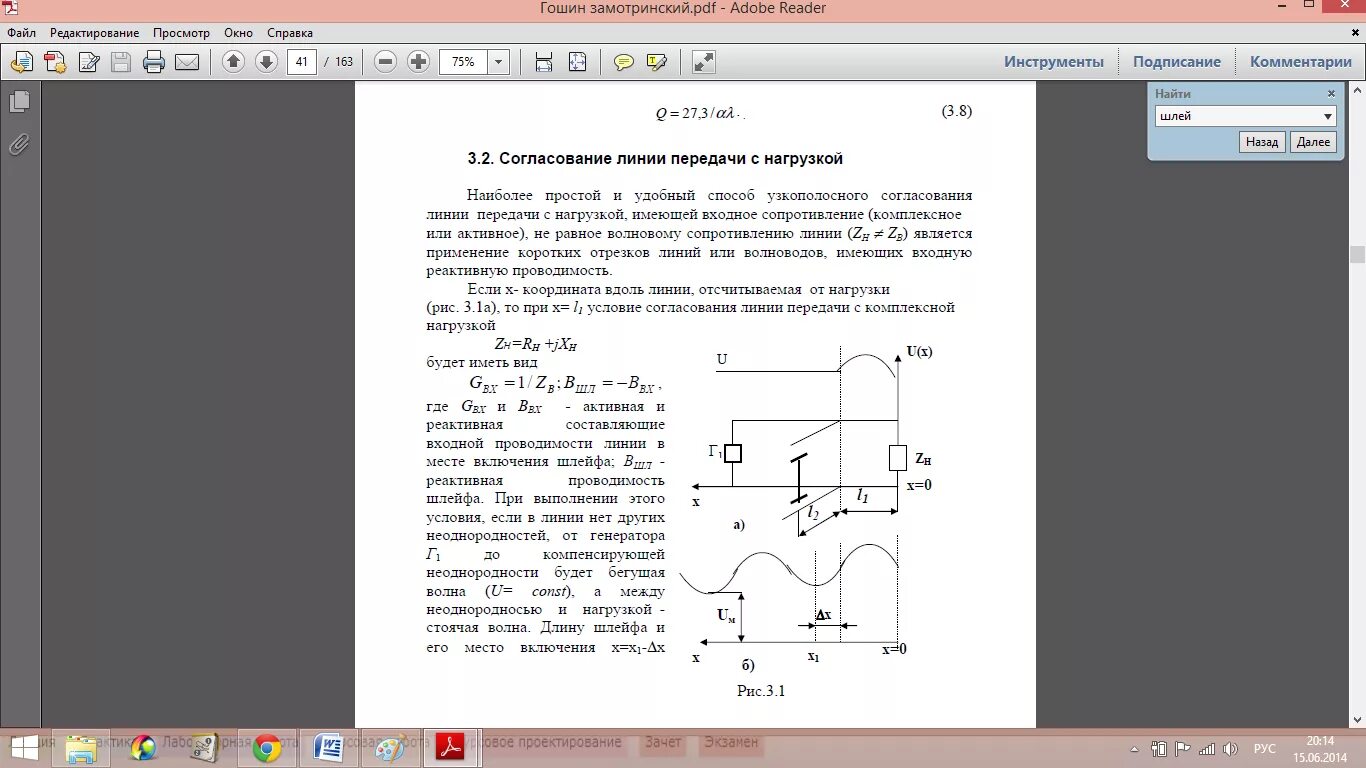Switch to read mode with the expand arrows icon
1366x768 pixels.
pyautogui.click(x=704, y=62)
